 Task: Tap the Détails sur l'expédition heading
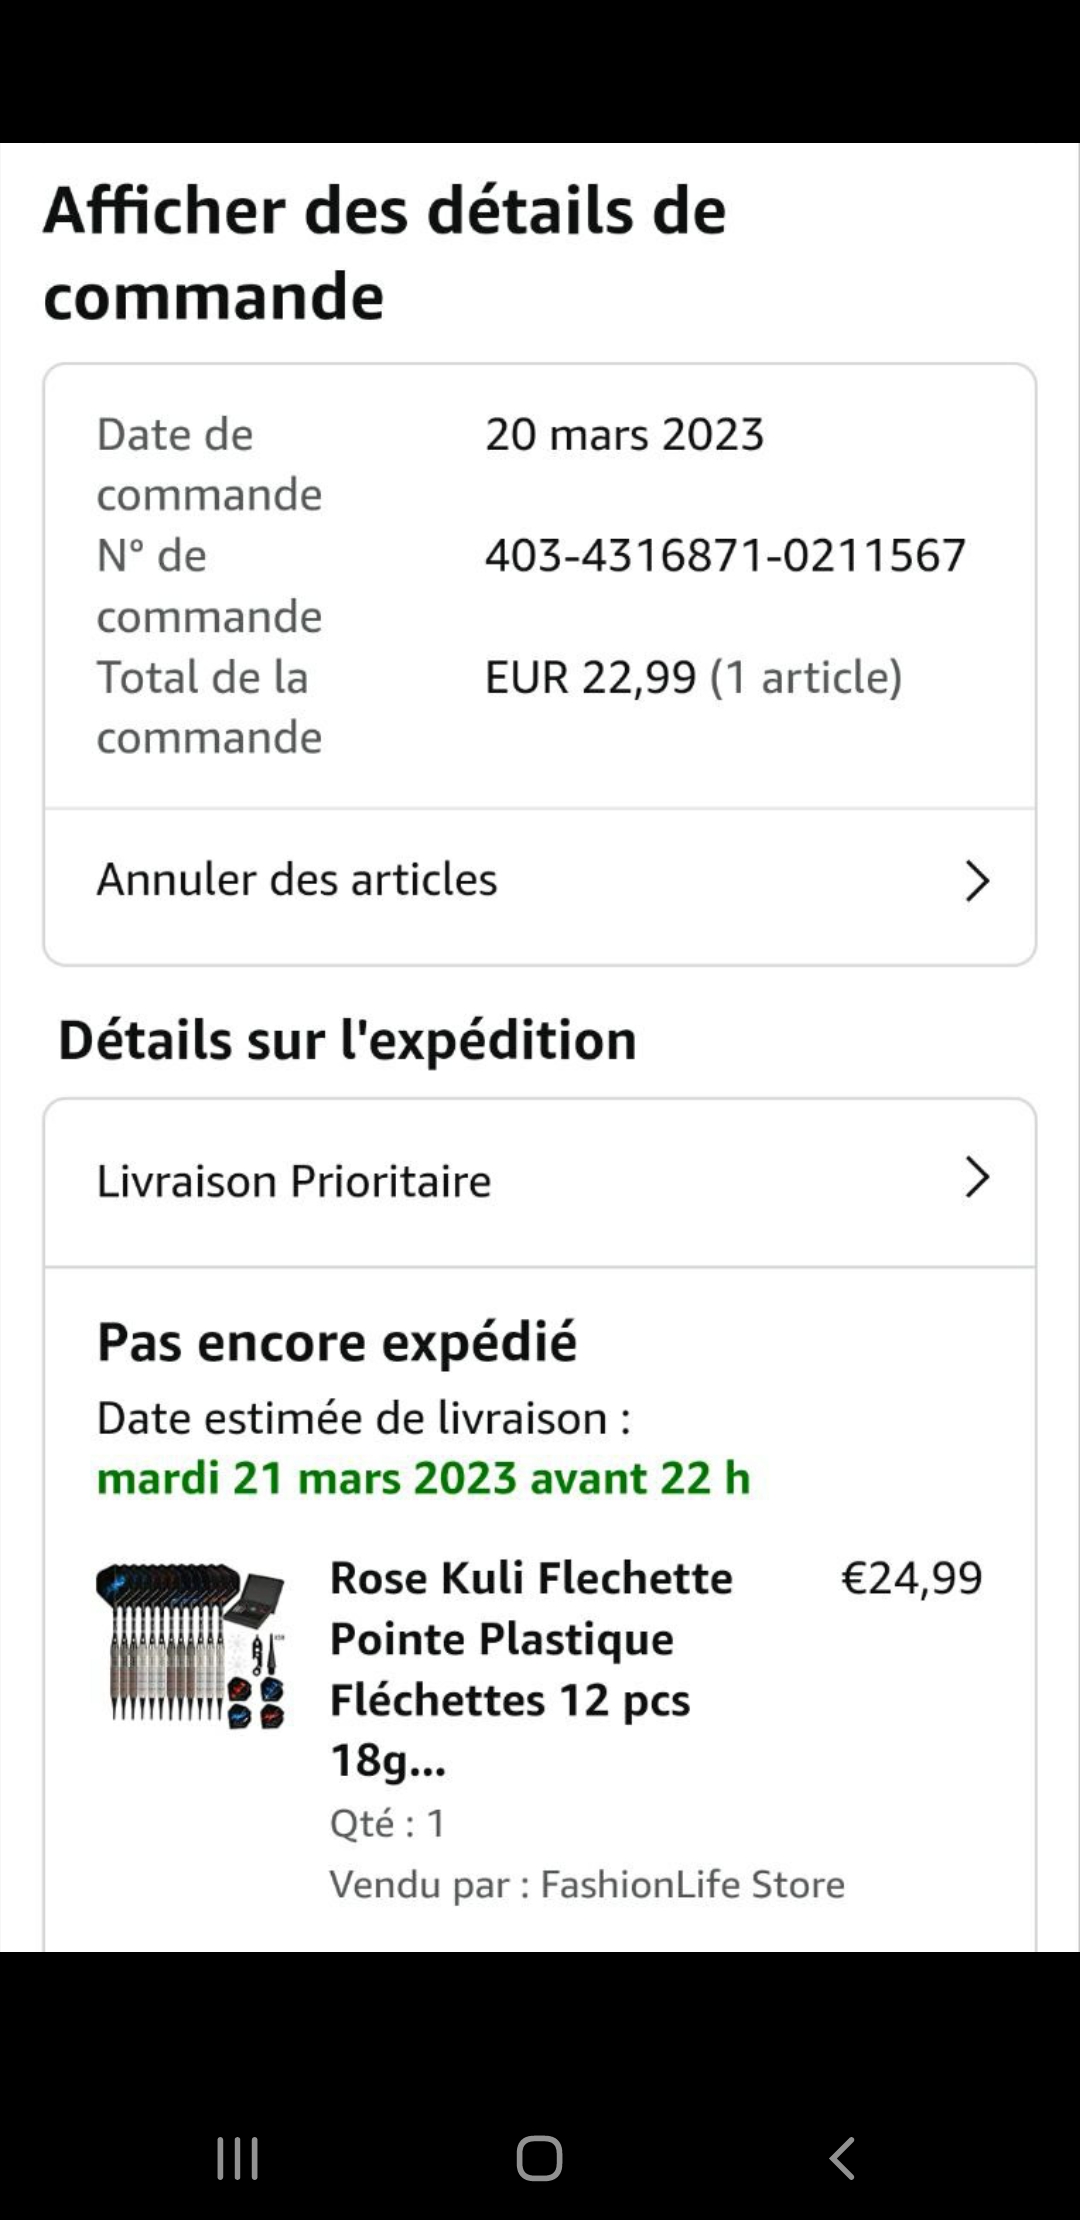(x=347, y=1040)
